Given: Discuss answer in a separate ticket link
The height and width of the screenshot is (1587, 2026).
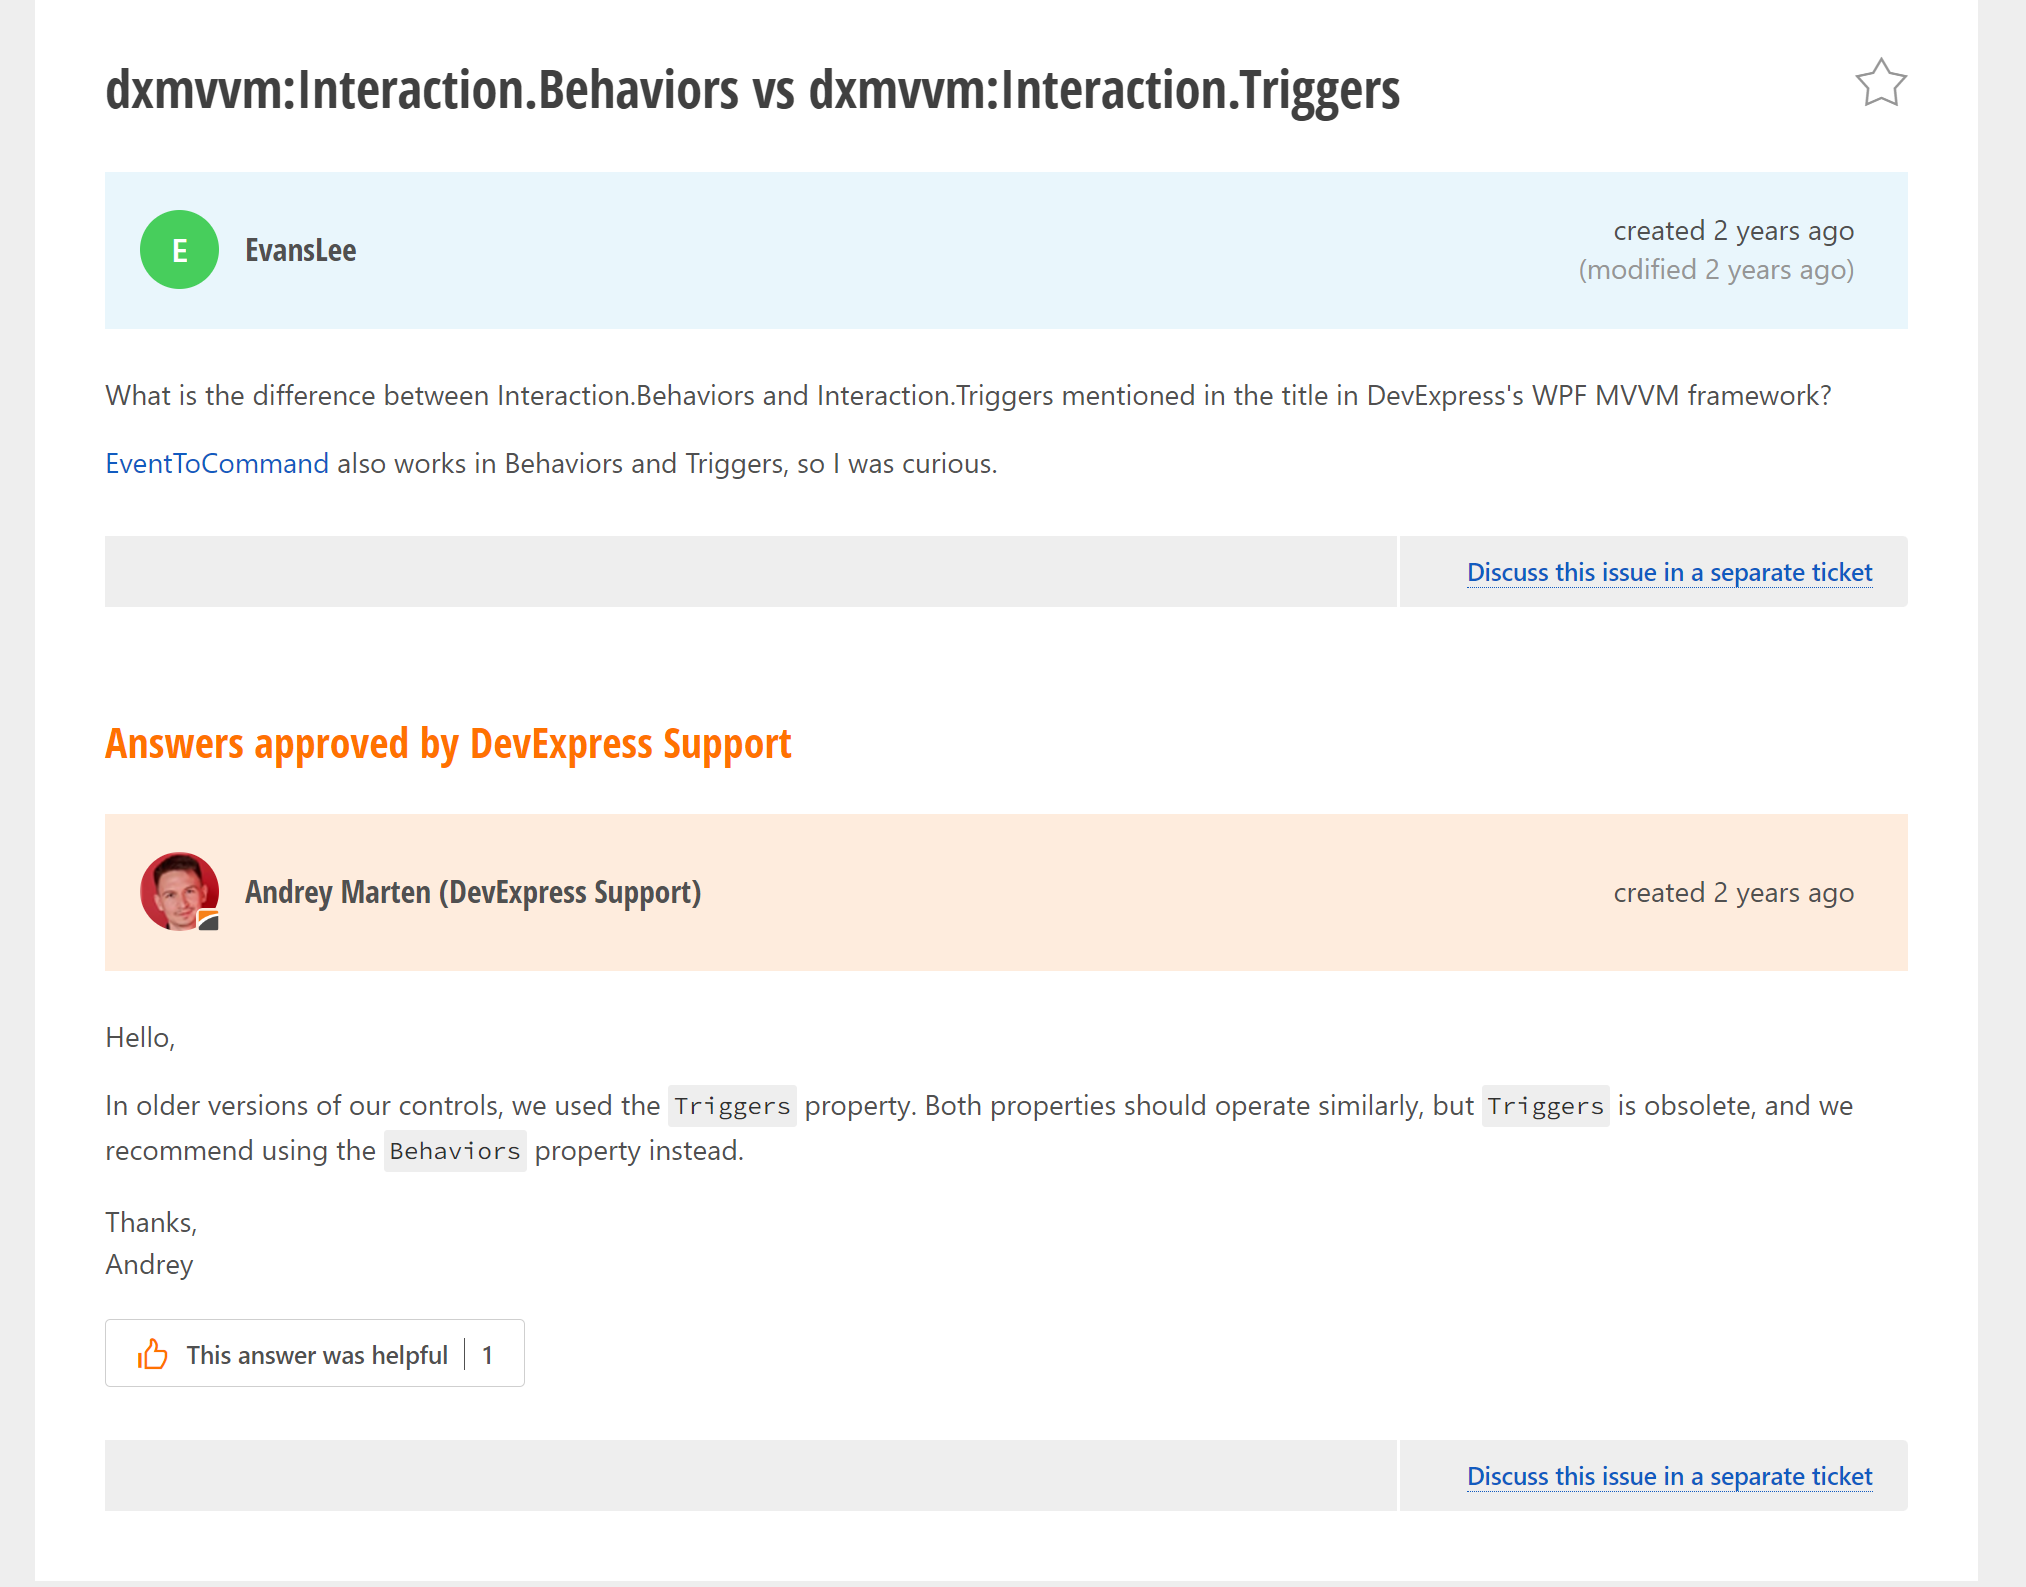Looking at the screenshot, I should pyautogui.click(x=1669, y=1476).
